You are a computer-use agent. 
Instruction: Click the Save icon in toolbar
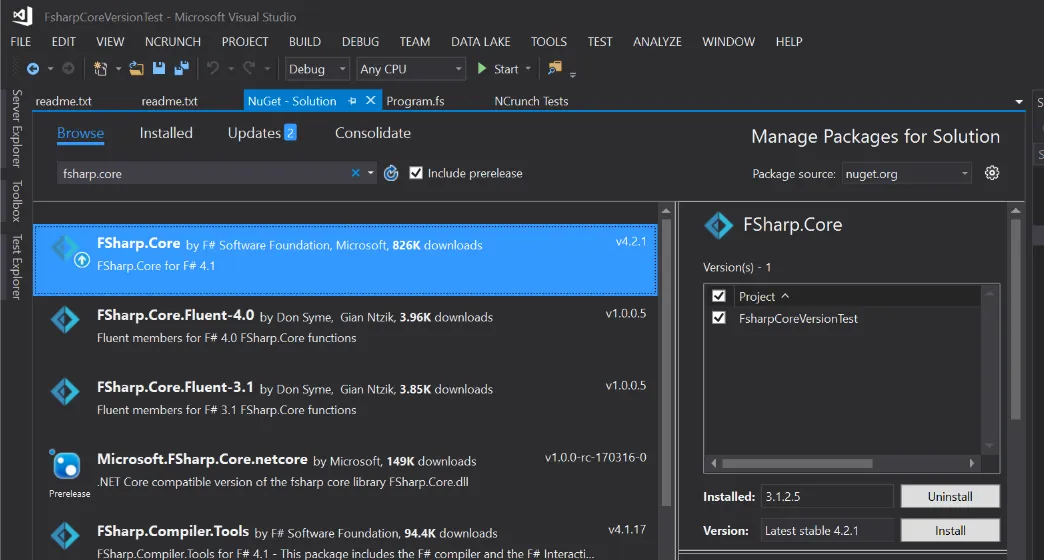tap(159, 69)
